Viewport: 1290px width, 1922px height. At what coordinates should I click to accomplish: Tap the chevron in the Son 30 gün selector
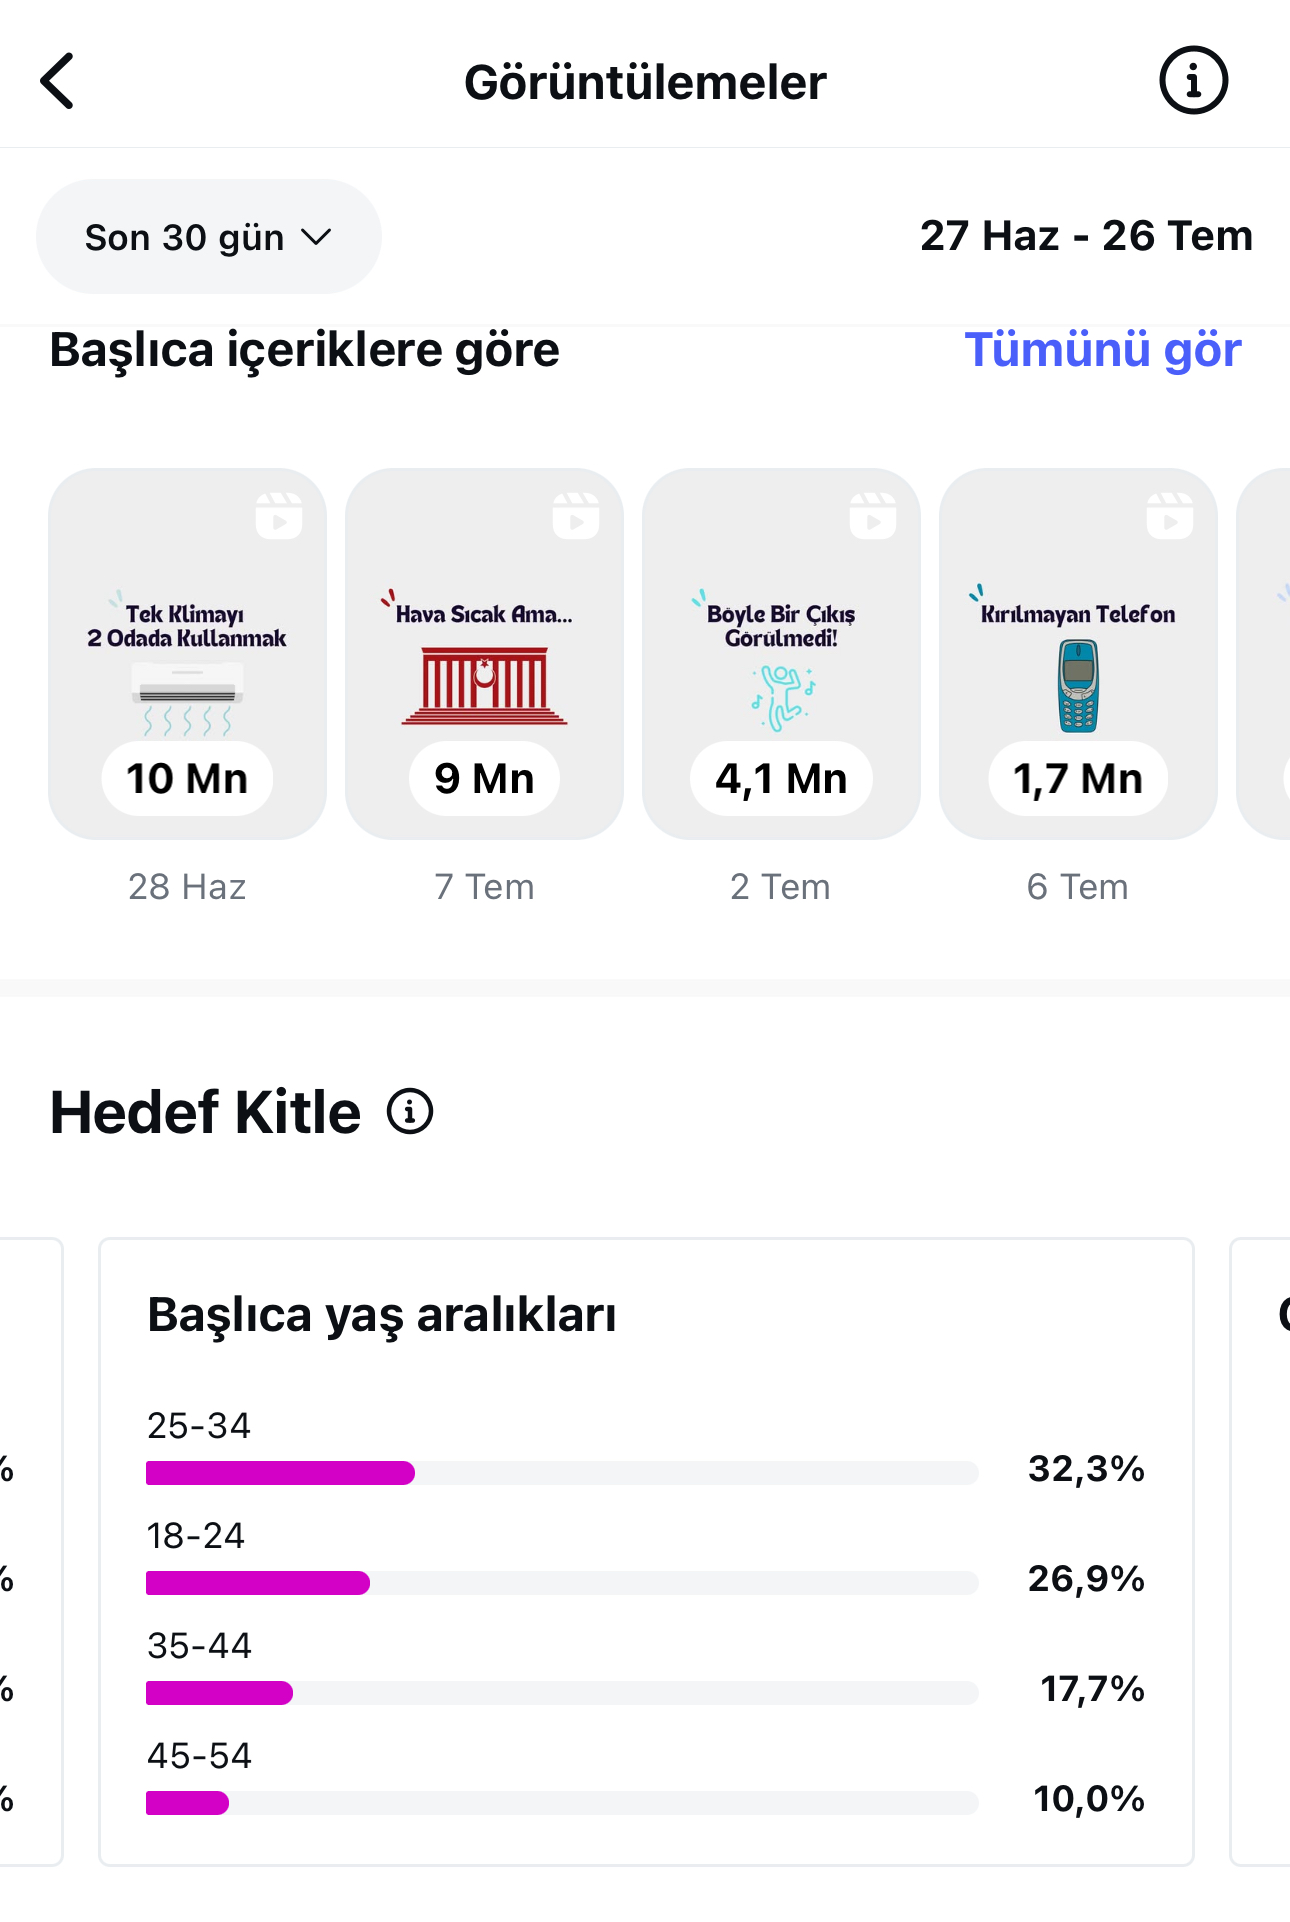coord(316,238)
